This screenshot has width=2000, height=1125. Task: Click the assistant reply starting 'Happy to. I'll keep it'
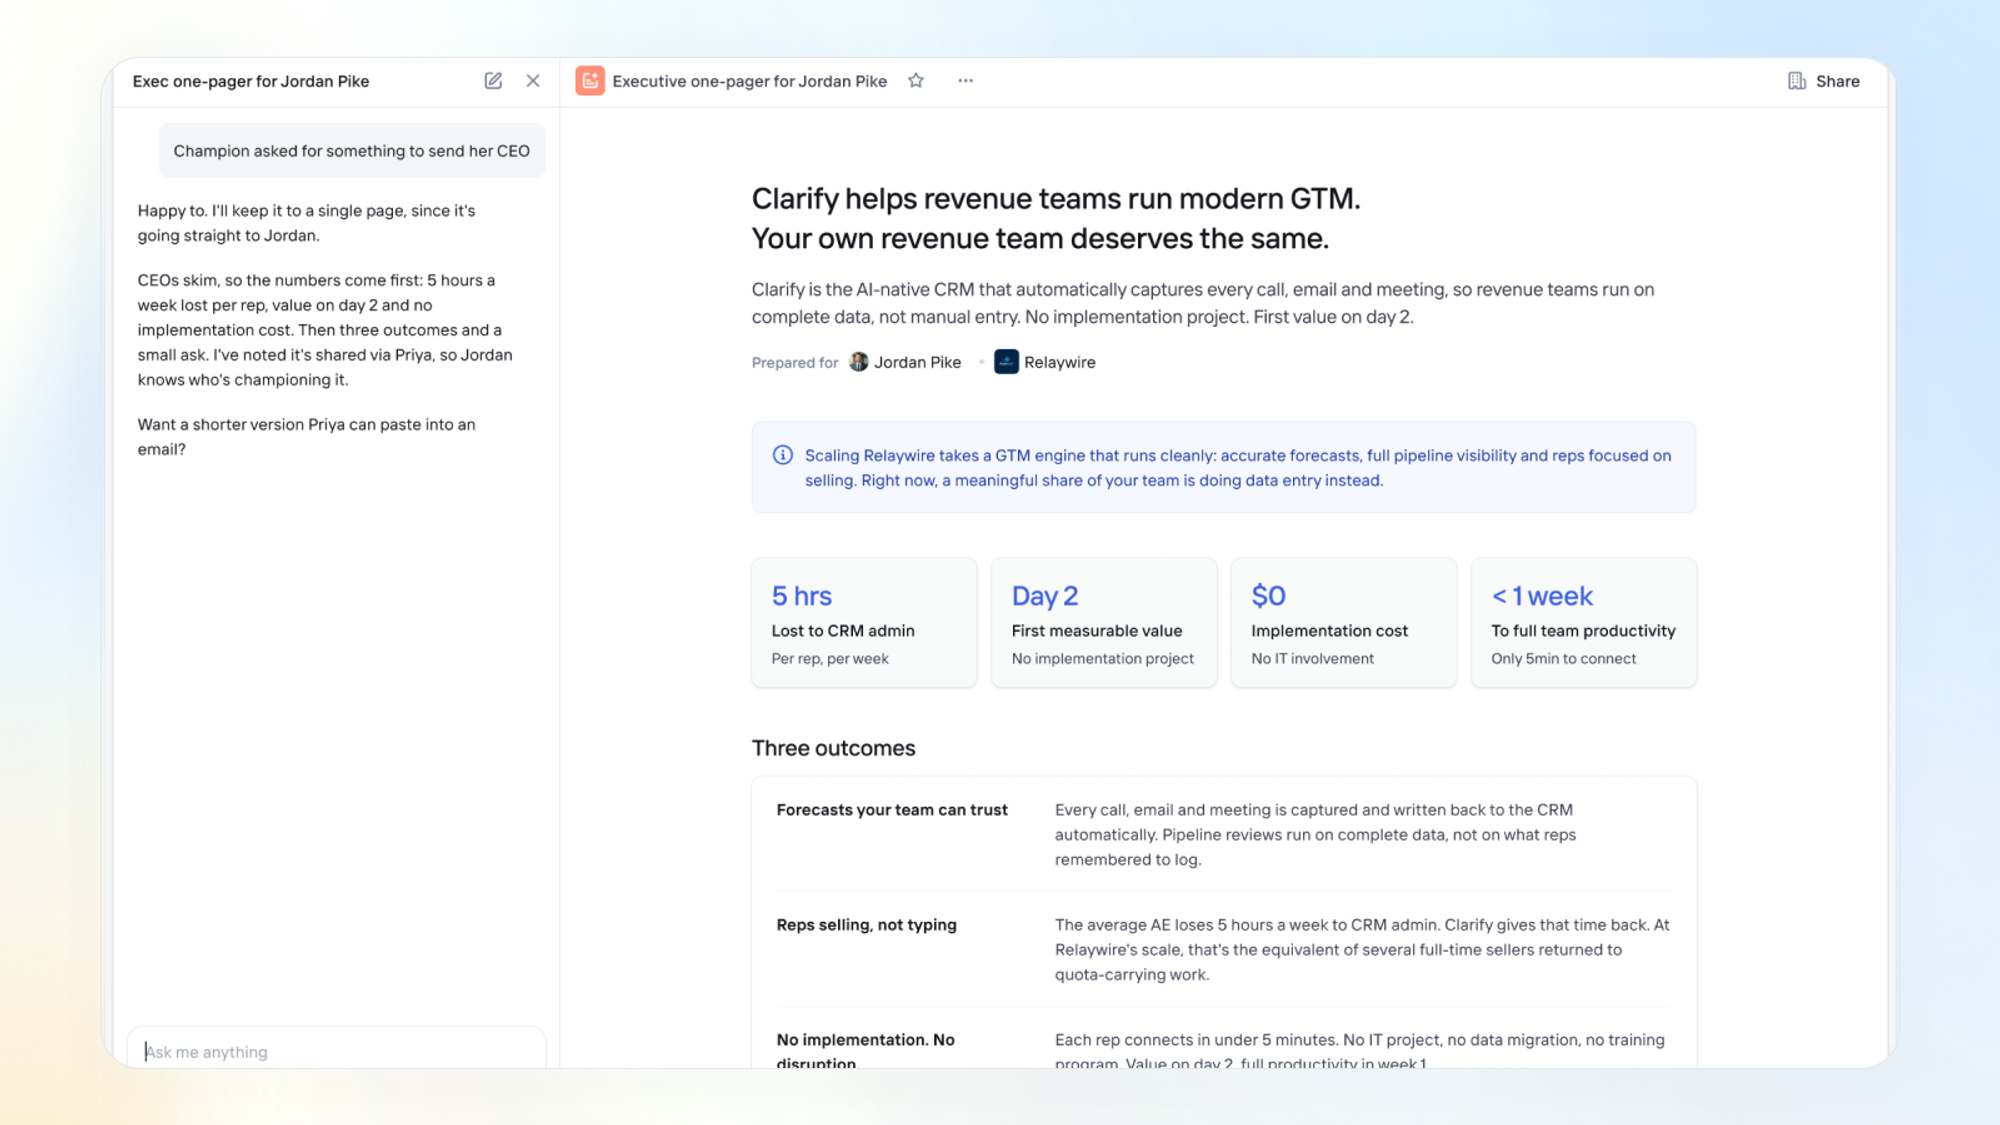coord(307,223)
